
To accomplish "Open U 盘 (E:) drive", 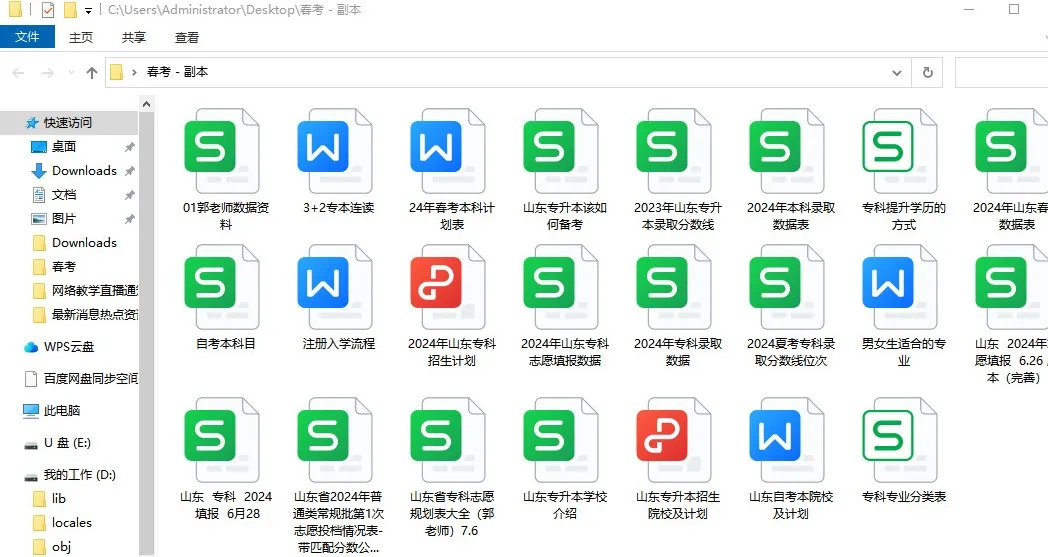I will coord(67,443).
